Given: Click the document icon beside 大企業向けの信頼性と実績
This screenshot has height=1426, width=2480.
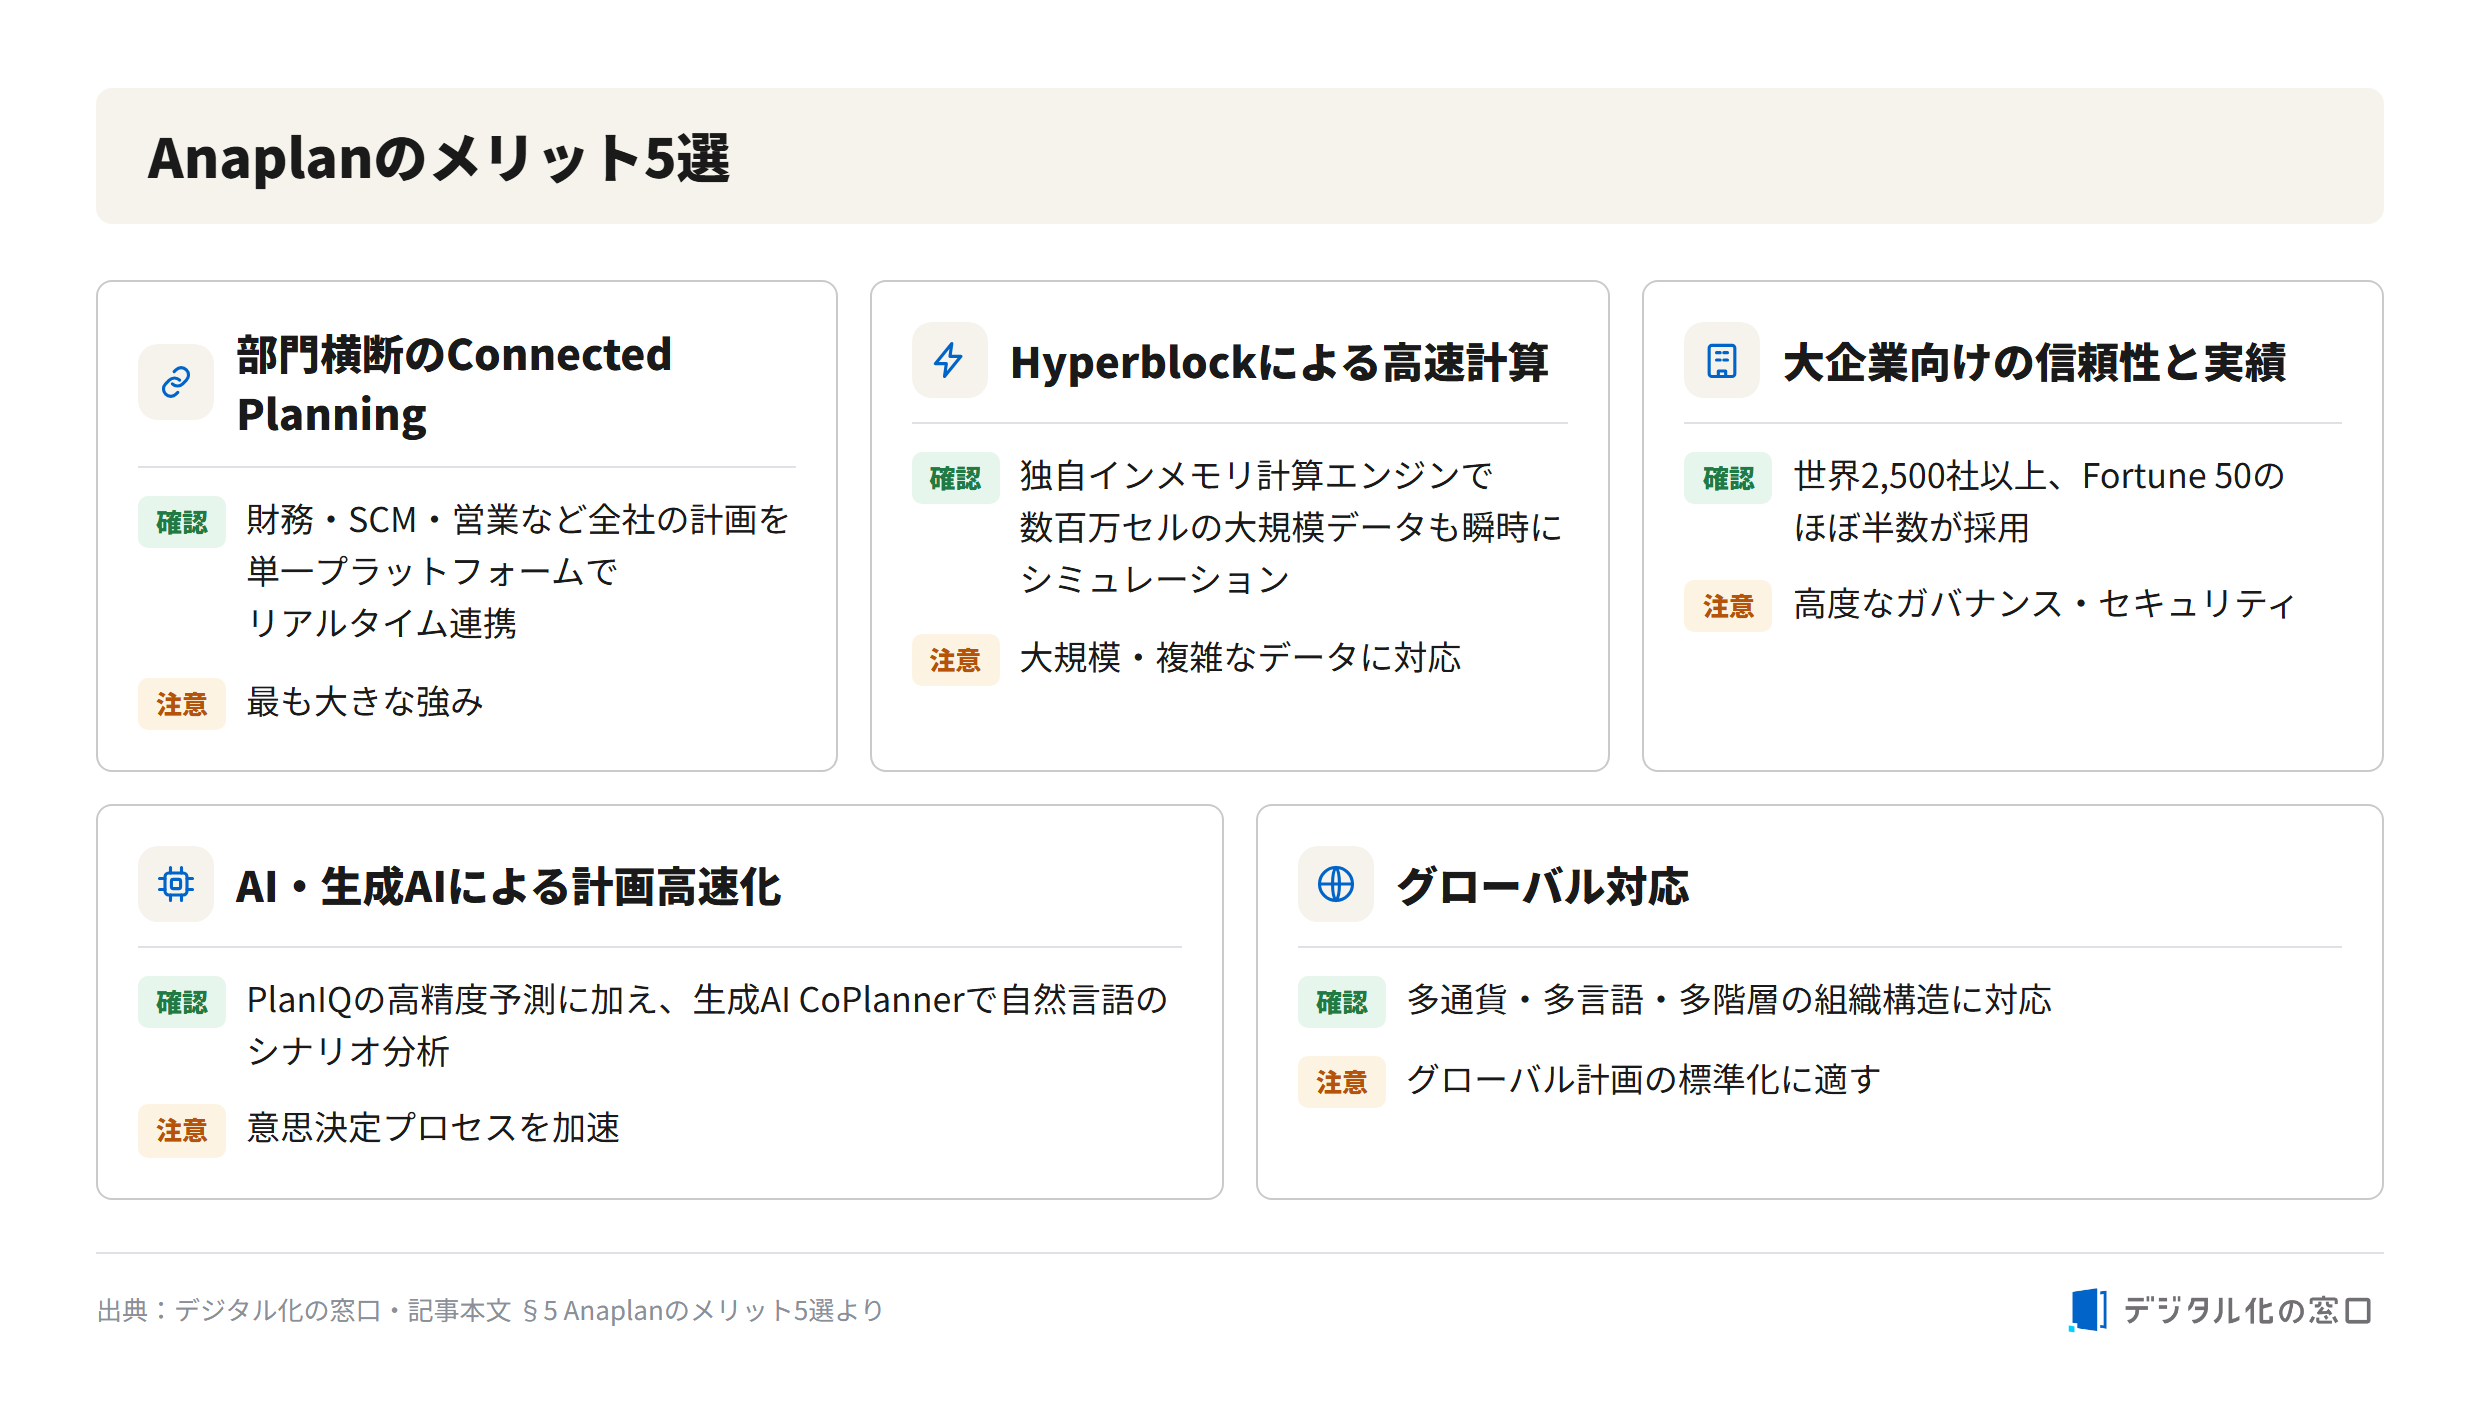Looking at the screenshot, I should click(1721, 360).
